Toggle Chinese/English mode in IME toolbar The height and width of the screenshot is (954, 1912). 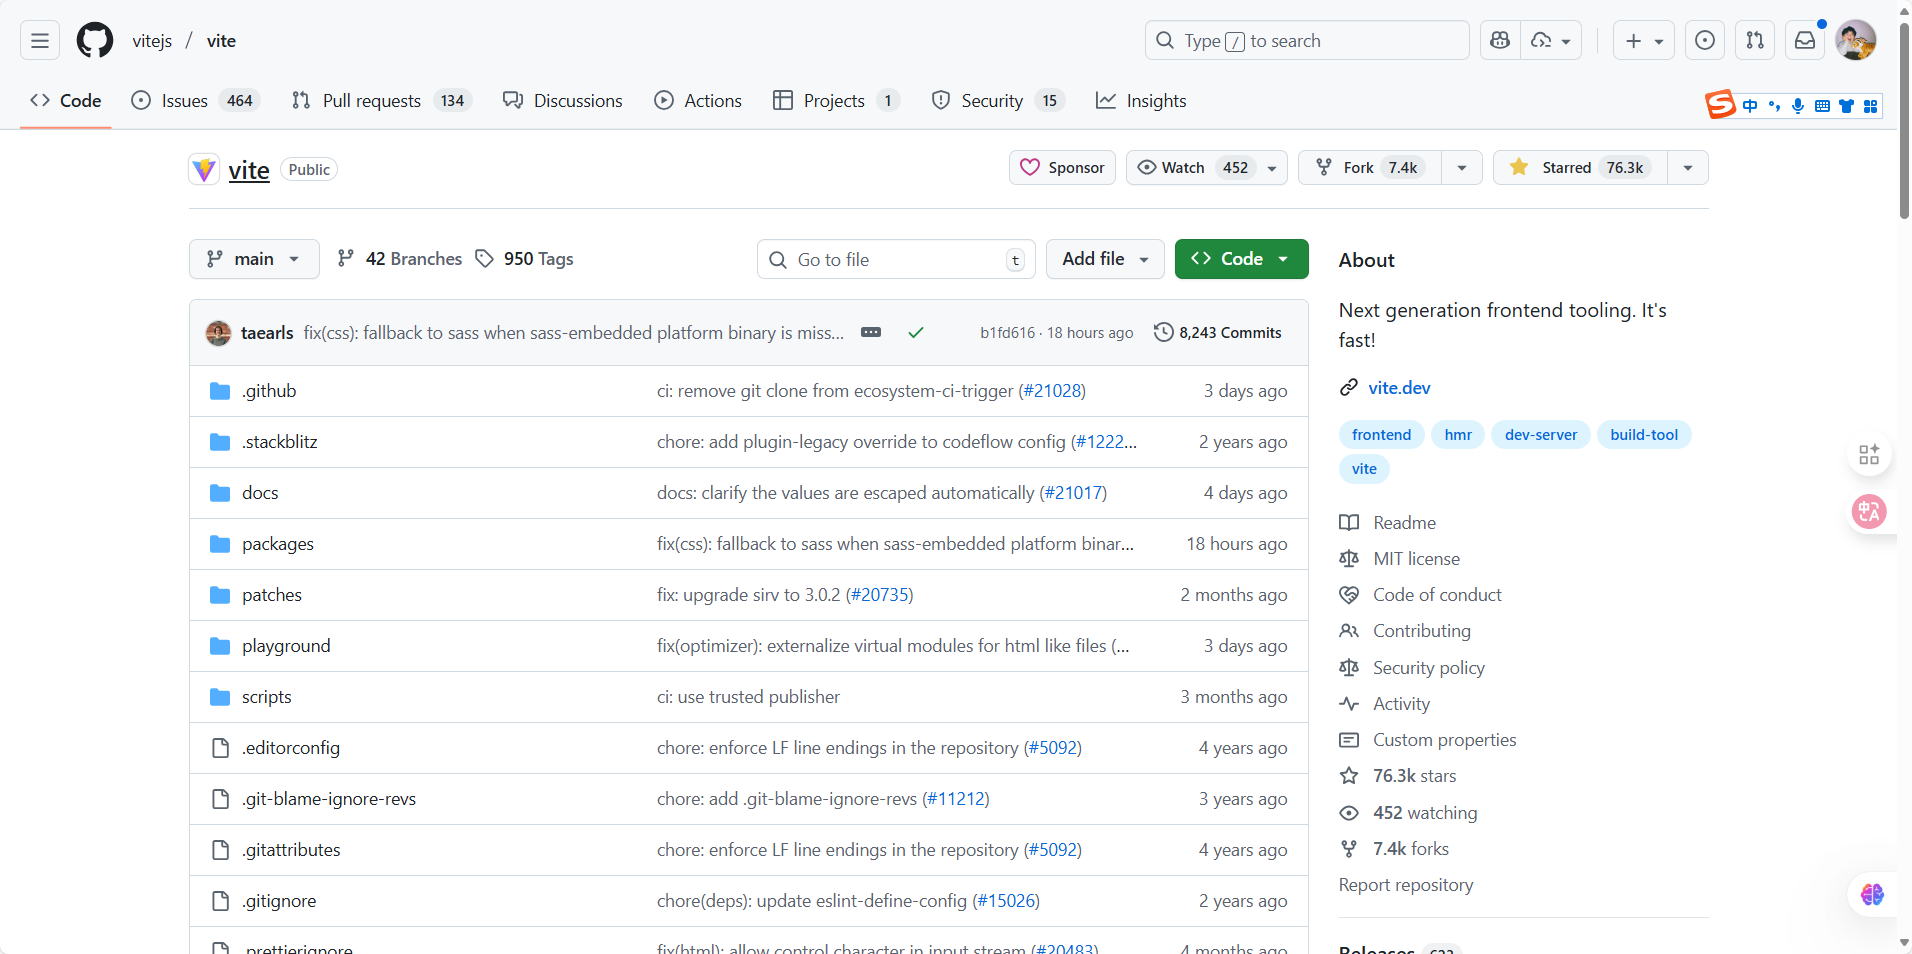[1750, 106]
